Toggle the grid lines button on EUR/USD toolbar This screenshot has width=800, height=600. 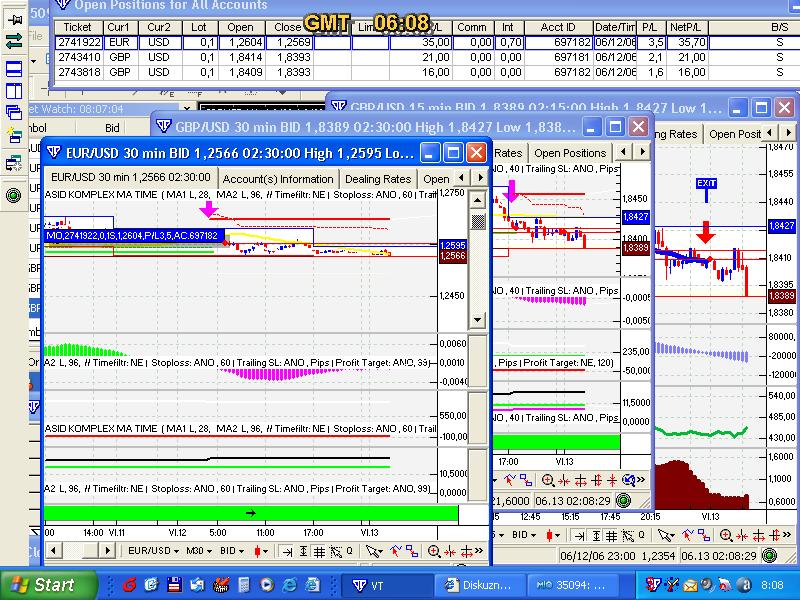[317, 551]
